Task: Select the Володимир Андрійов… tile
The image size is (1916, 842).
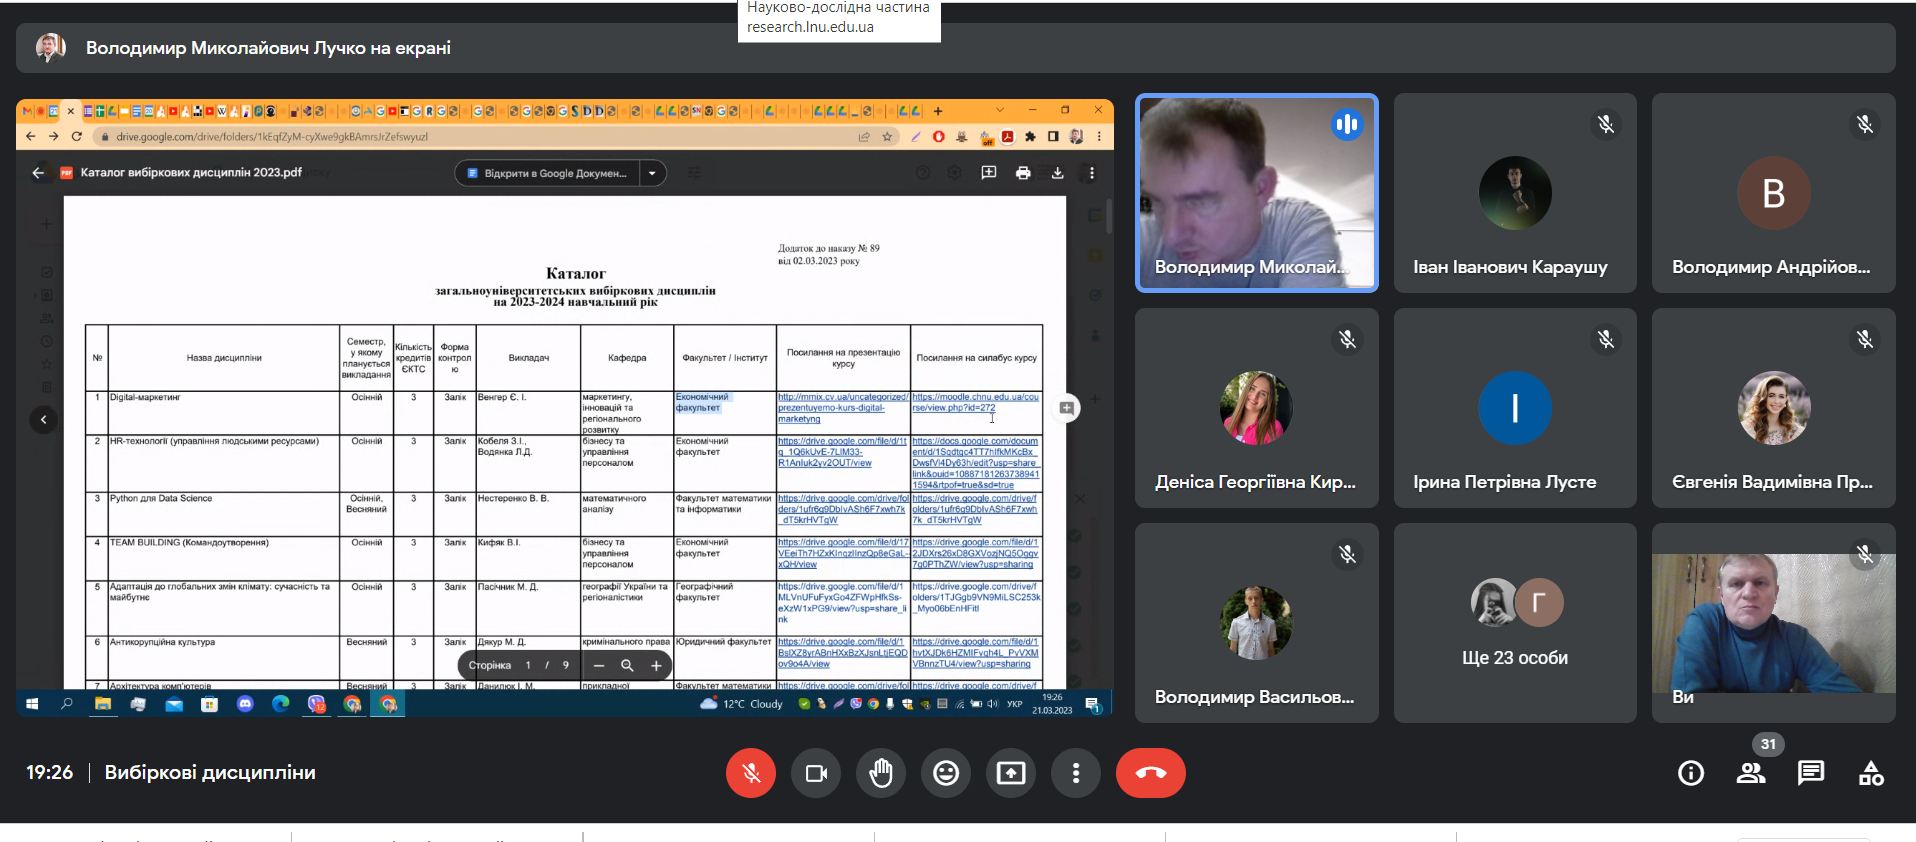Action: (x=1773, y=193)
